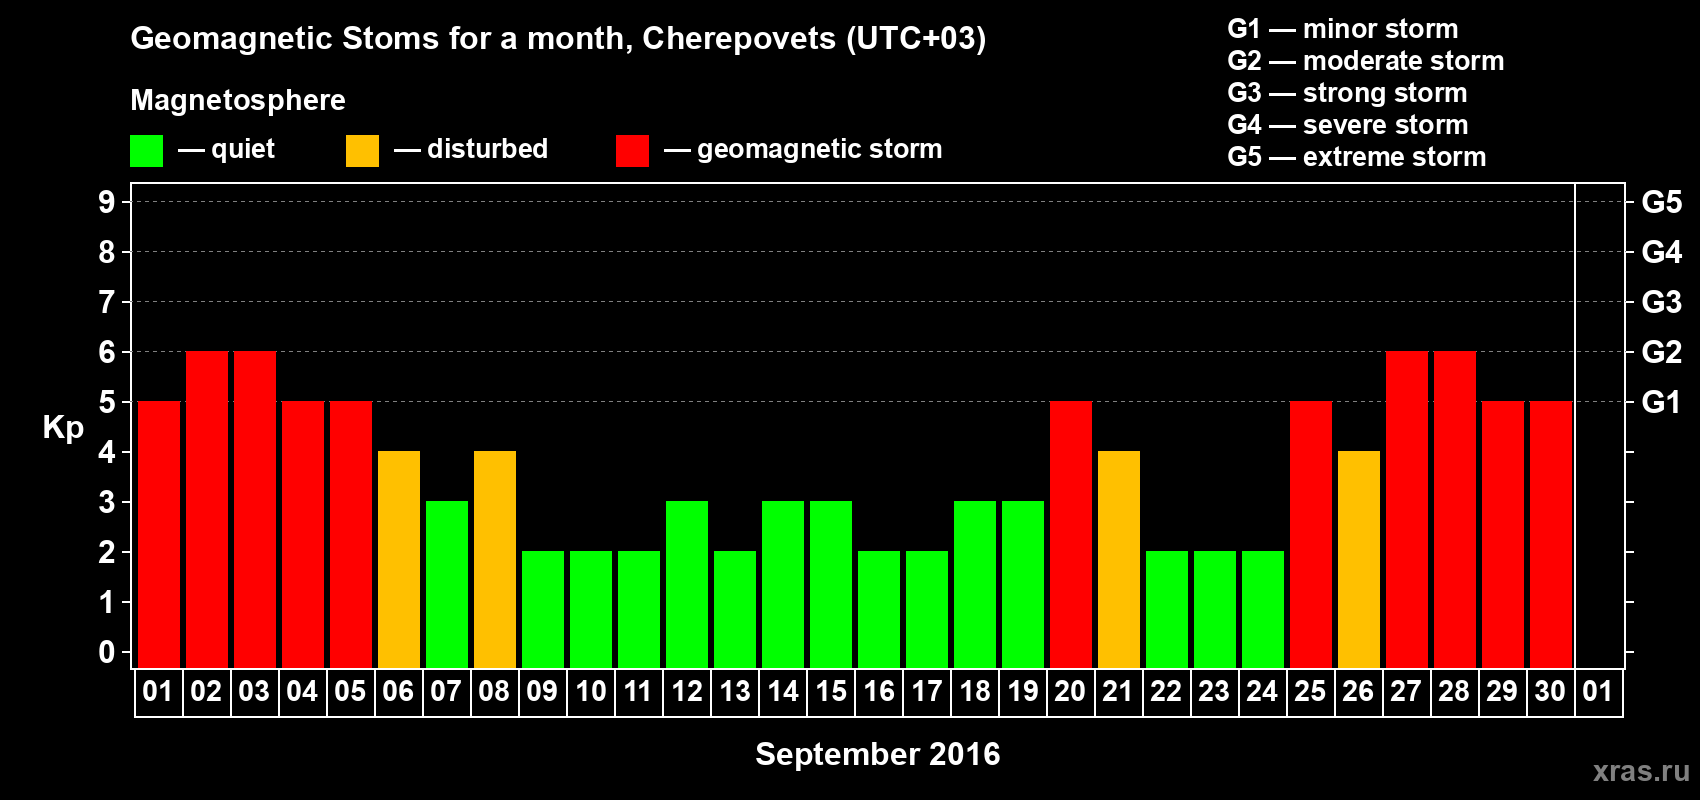Viewport: 1700px width, 800px height.
Task: Click the green bar for day 24
Action: coord(1263,609)
